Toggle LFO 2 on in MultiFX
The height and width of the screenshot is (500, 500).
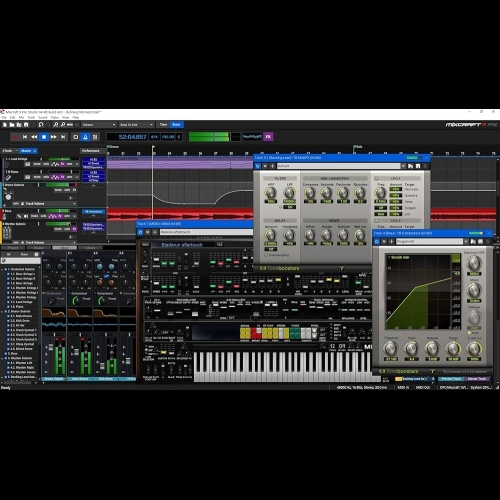[376, 221]
